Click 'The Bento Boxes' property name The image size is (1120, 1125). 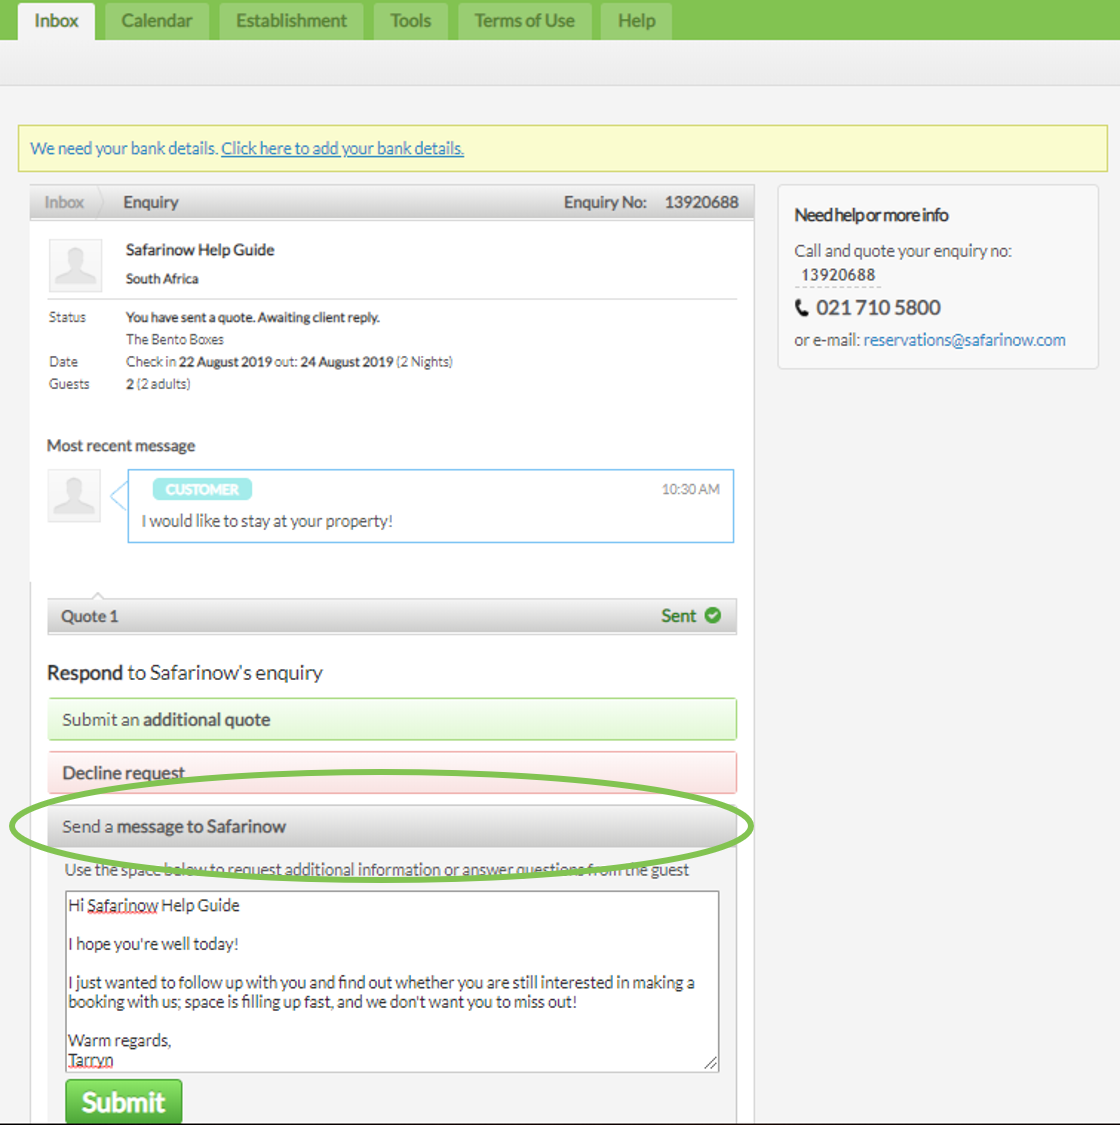(175, 339)
